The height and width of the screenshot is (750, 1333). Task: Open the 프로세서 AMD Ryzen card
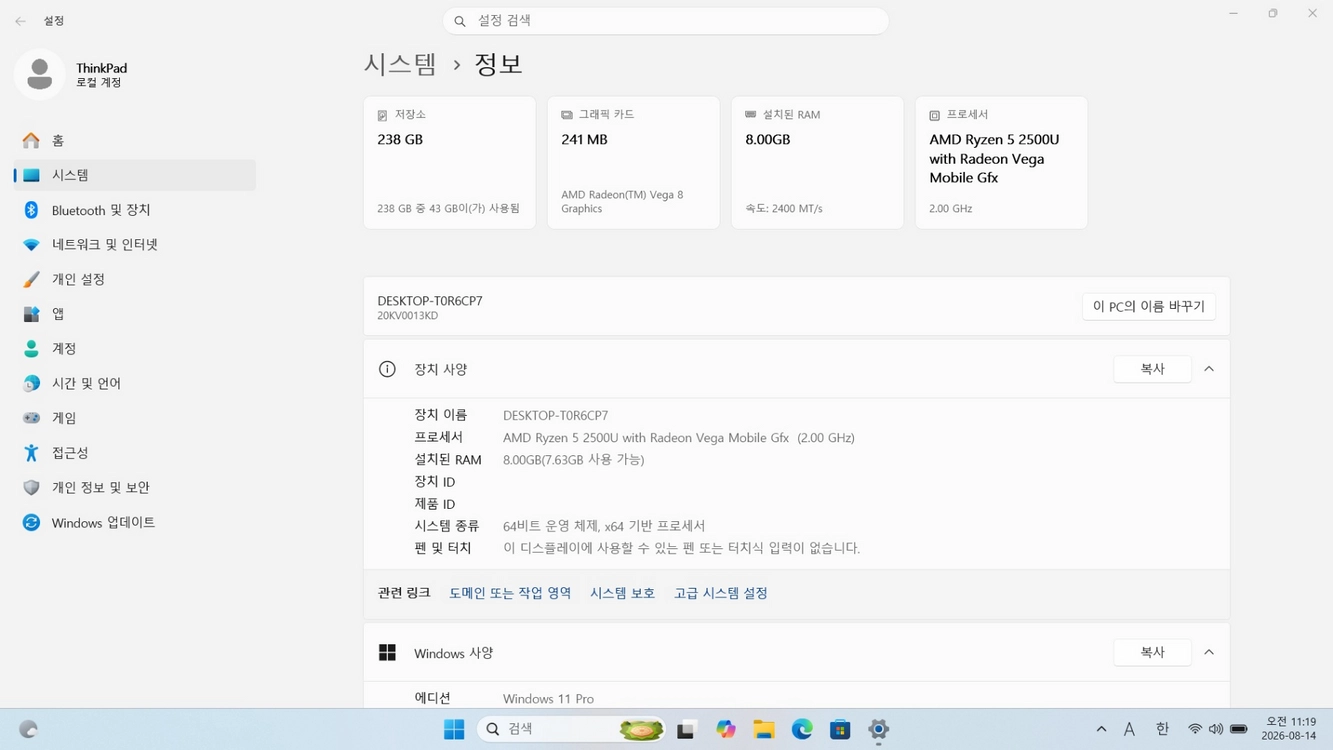[1002, 163]
